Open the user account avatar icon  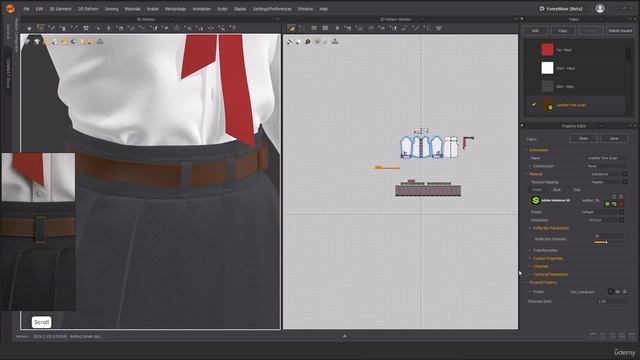[600, 9]
